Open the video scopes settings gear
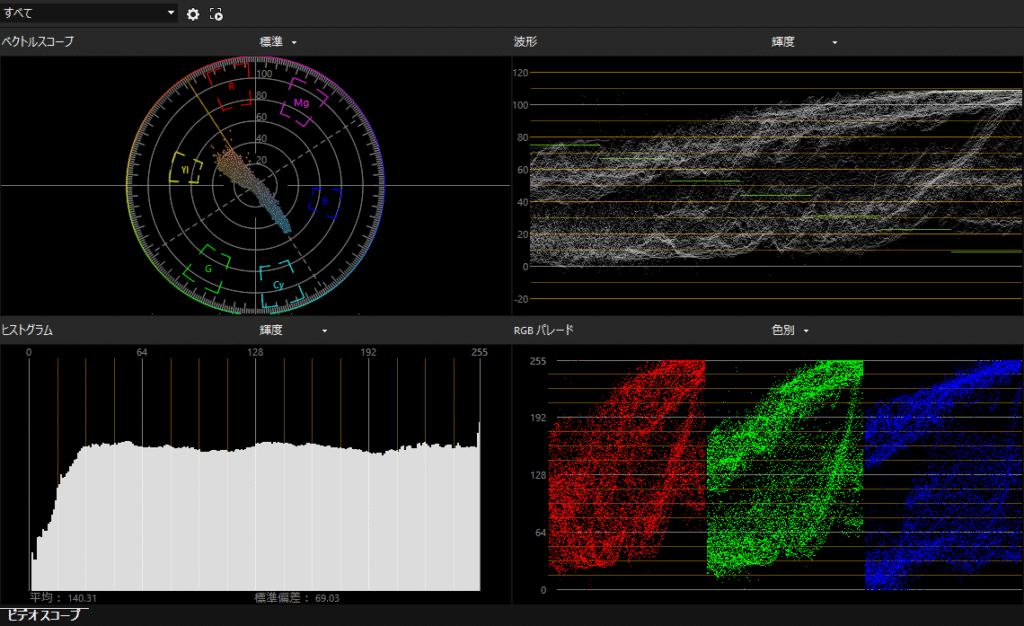1024x626 pixels. 193,14
